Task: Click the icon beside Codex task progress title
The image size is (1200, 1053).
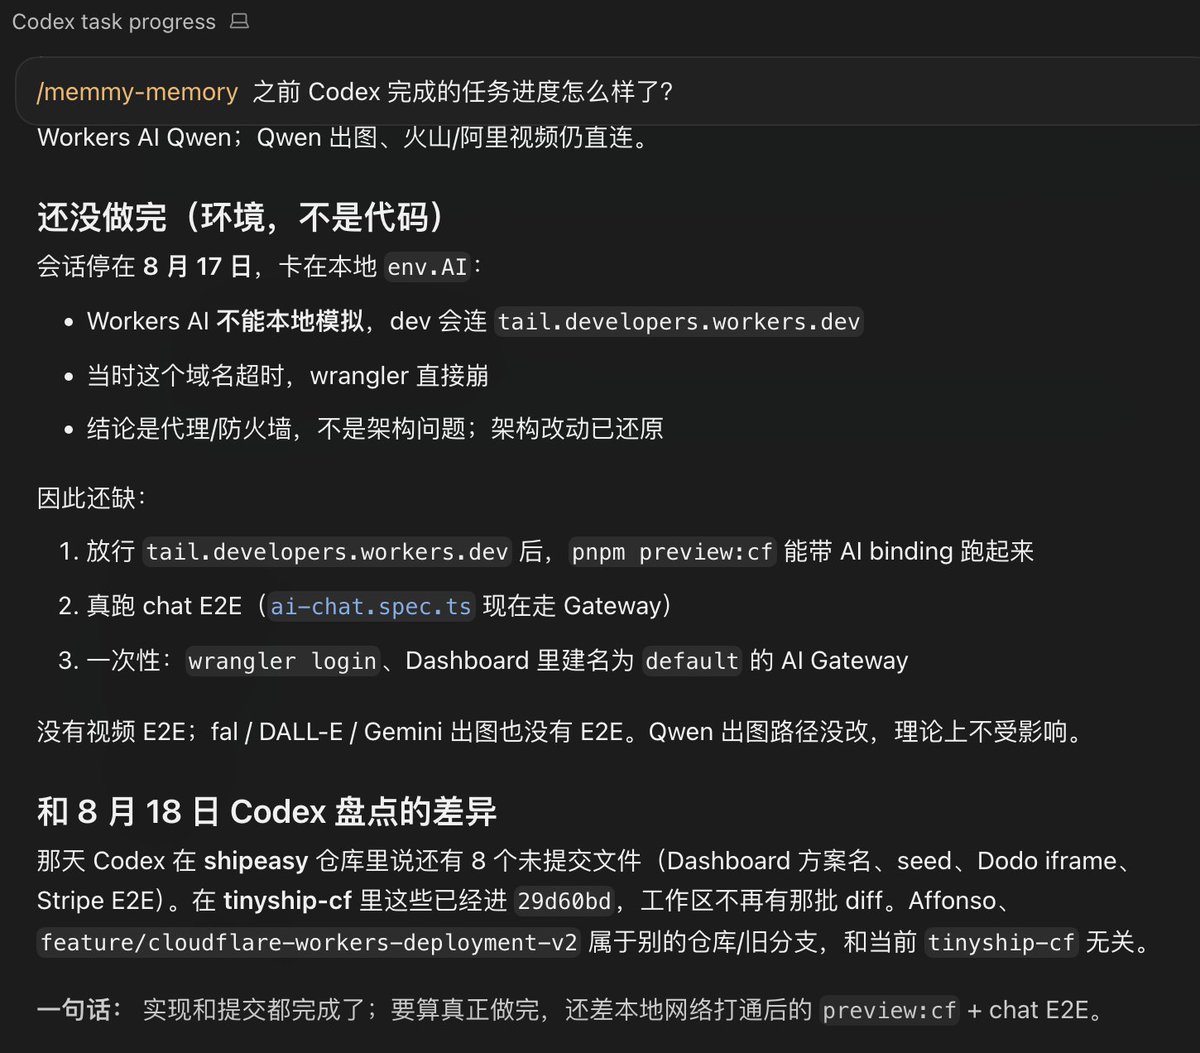Action: pyautogui.click(x=239, y=21)
